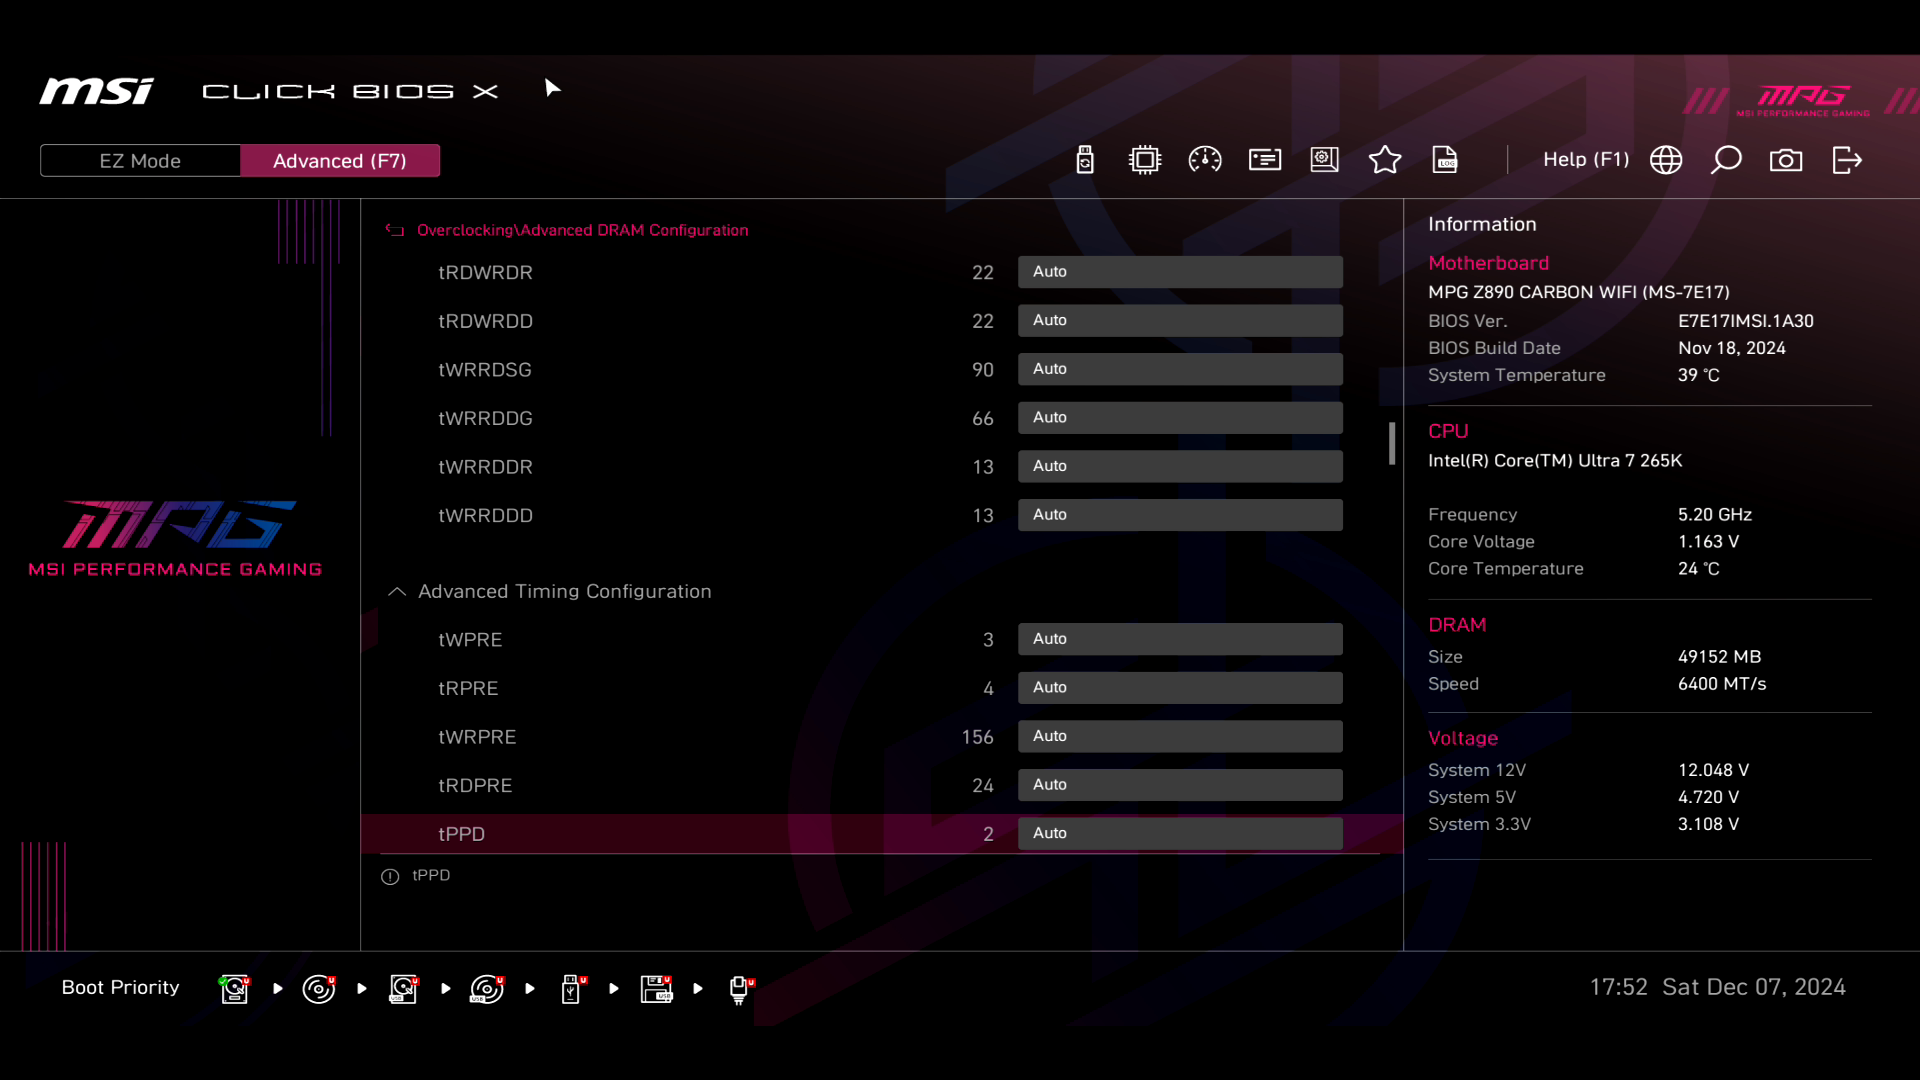Screen dimensions: 1920x1080
Task: Open the speedometer hardware monitor icon
Action: pyautogui.click(x=1204, y=160)
